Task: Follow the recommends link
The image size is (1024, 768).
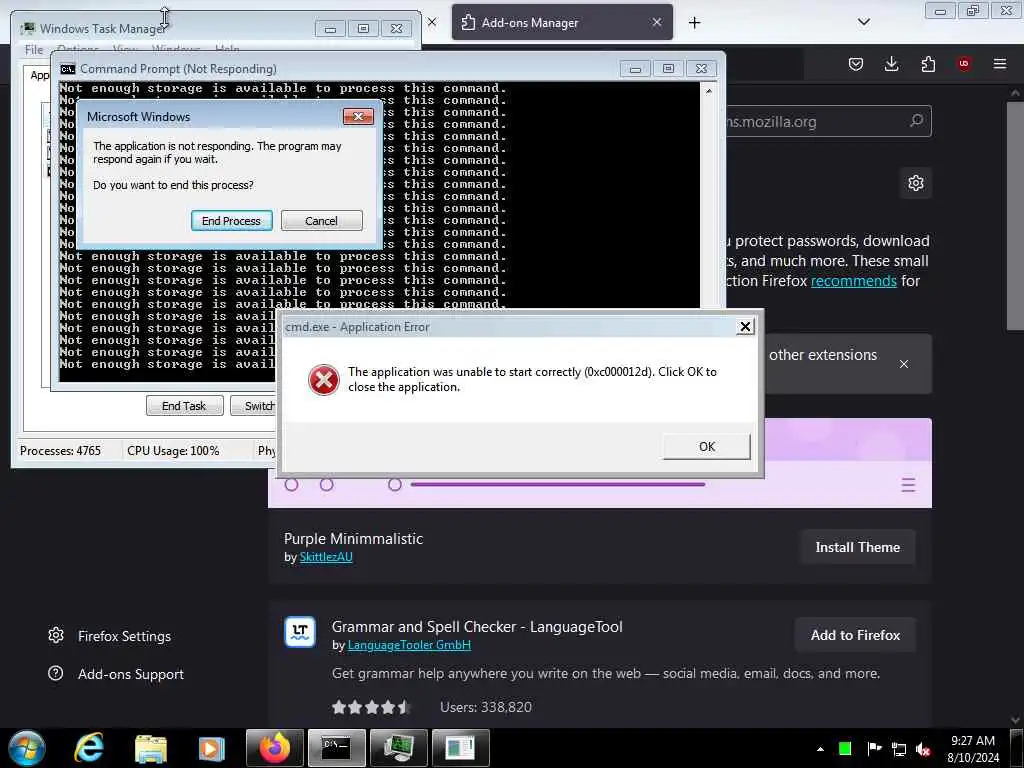Action: click(854, 281)
